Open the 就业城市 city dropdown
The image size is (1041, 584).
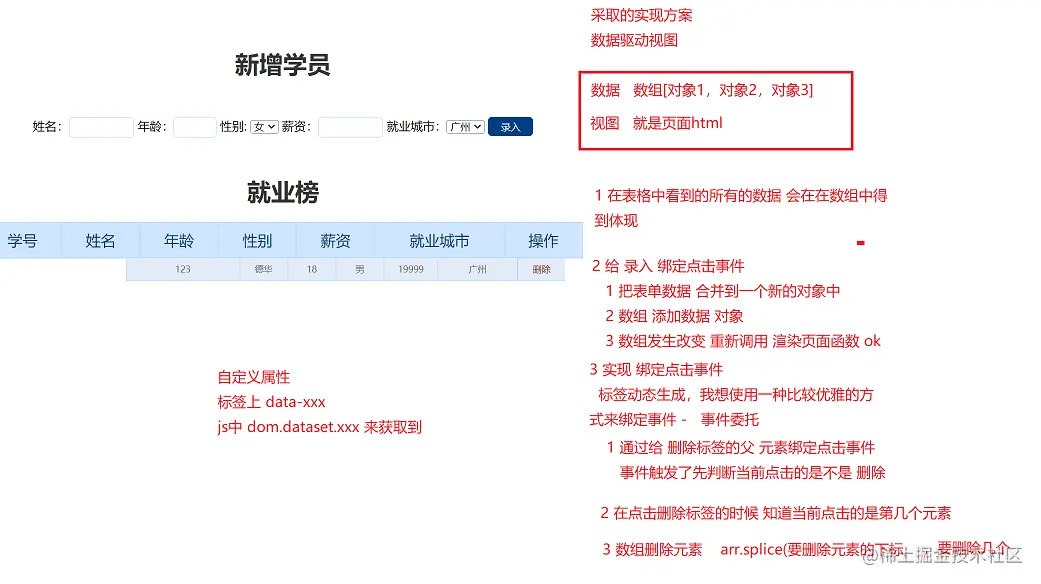465,127
